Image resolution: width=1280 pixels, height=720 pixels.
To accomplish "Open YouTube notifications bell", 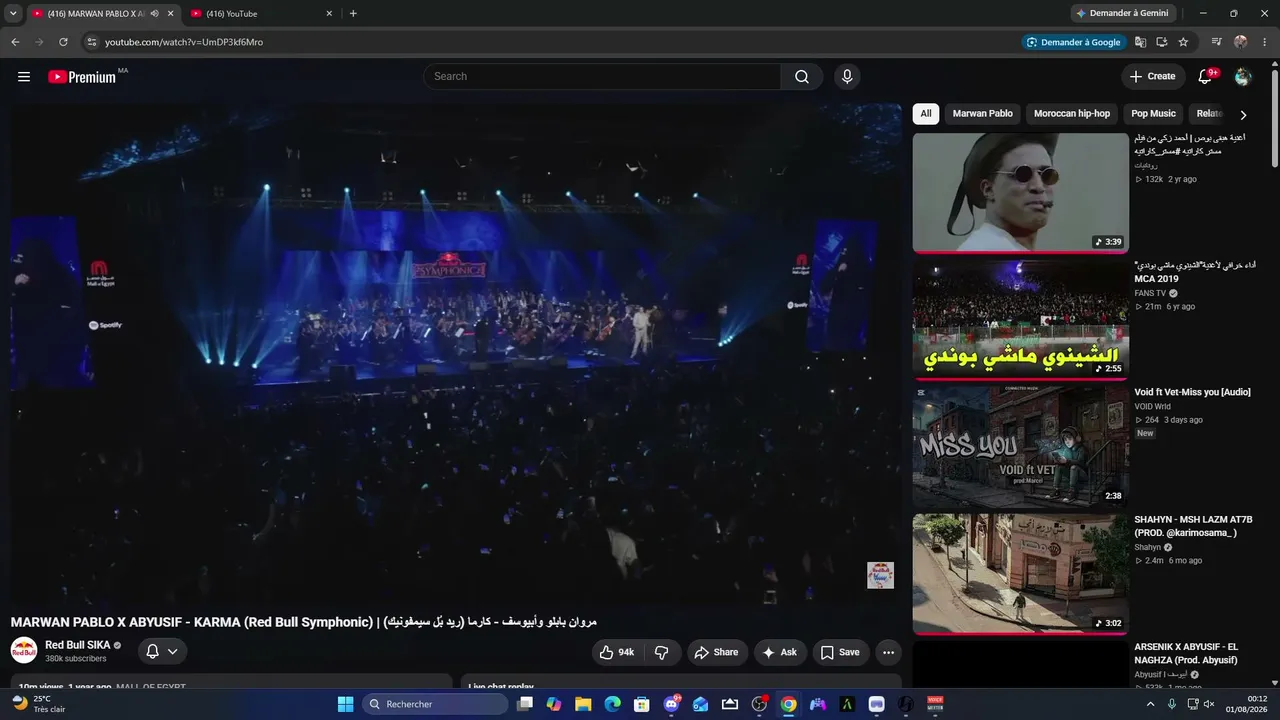I will (1206, 77).
